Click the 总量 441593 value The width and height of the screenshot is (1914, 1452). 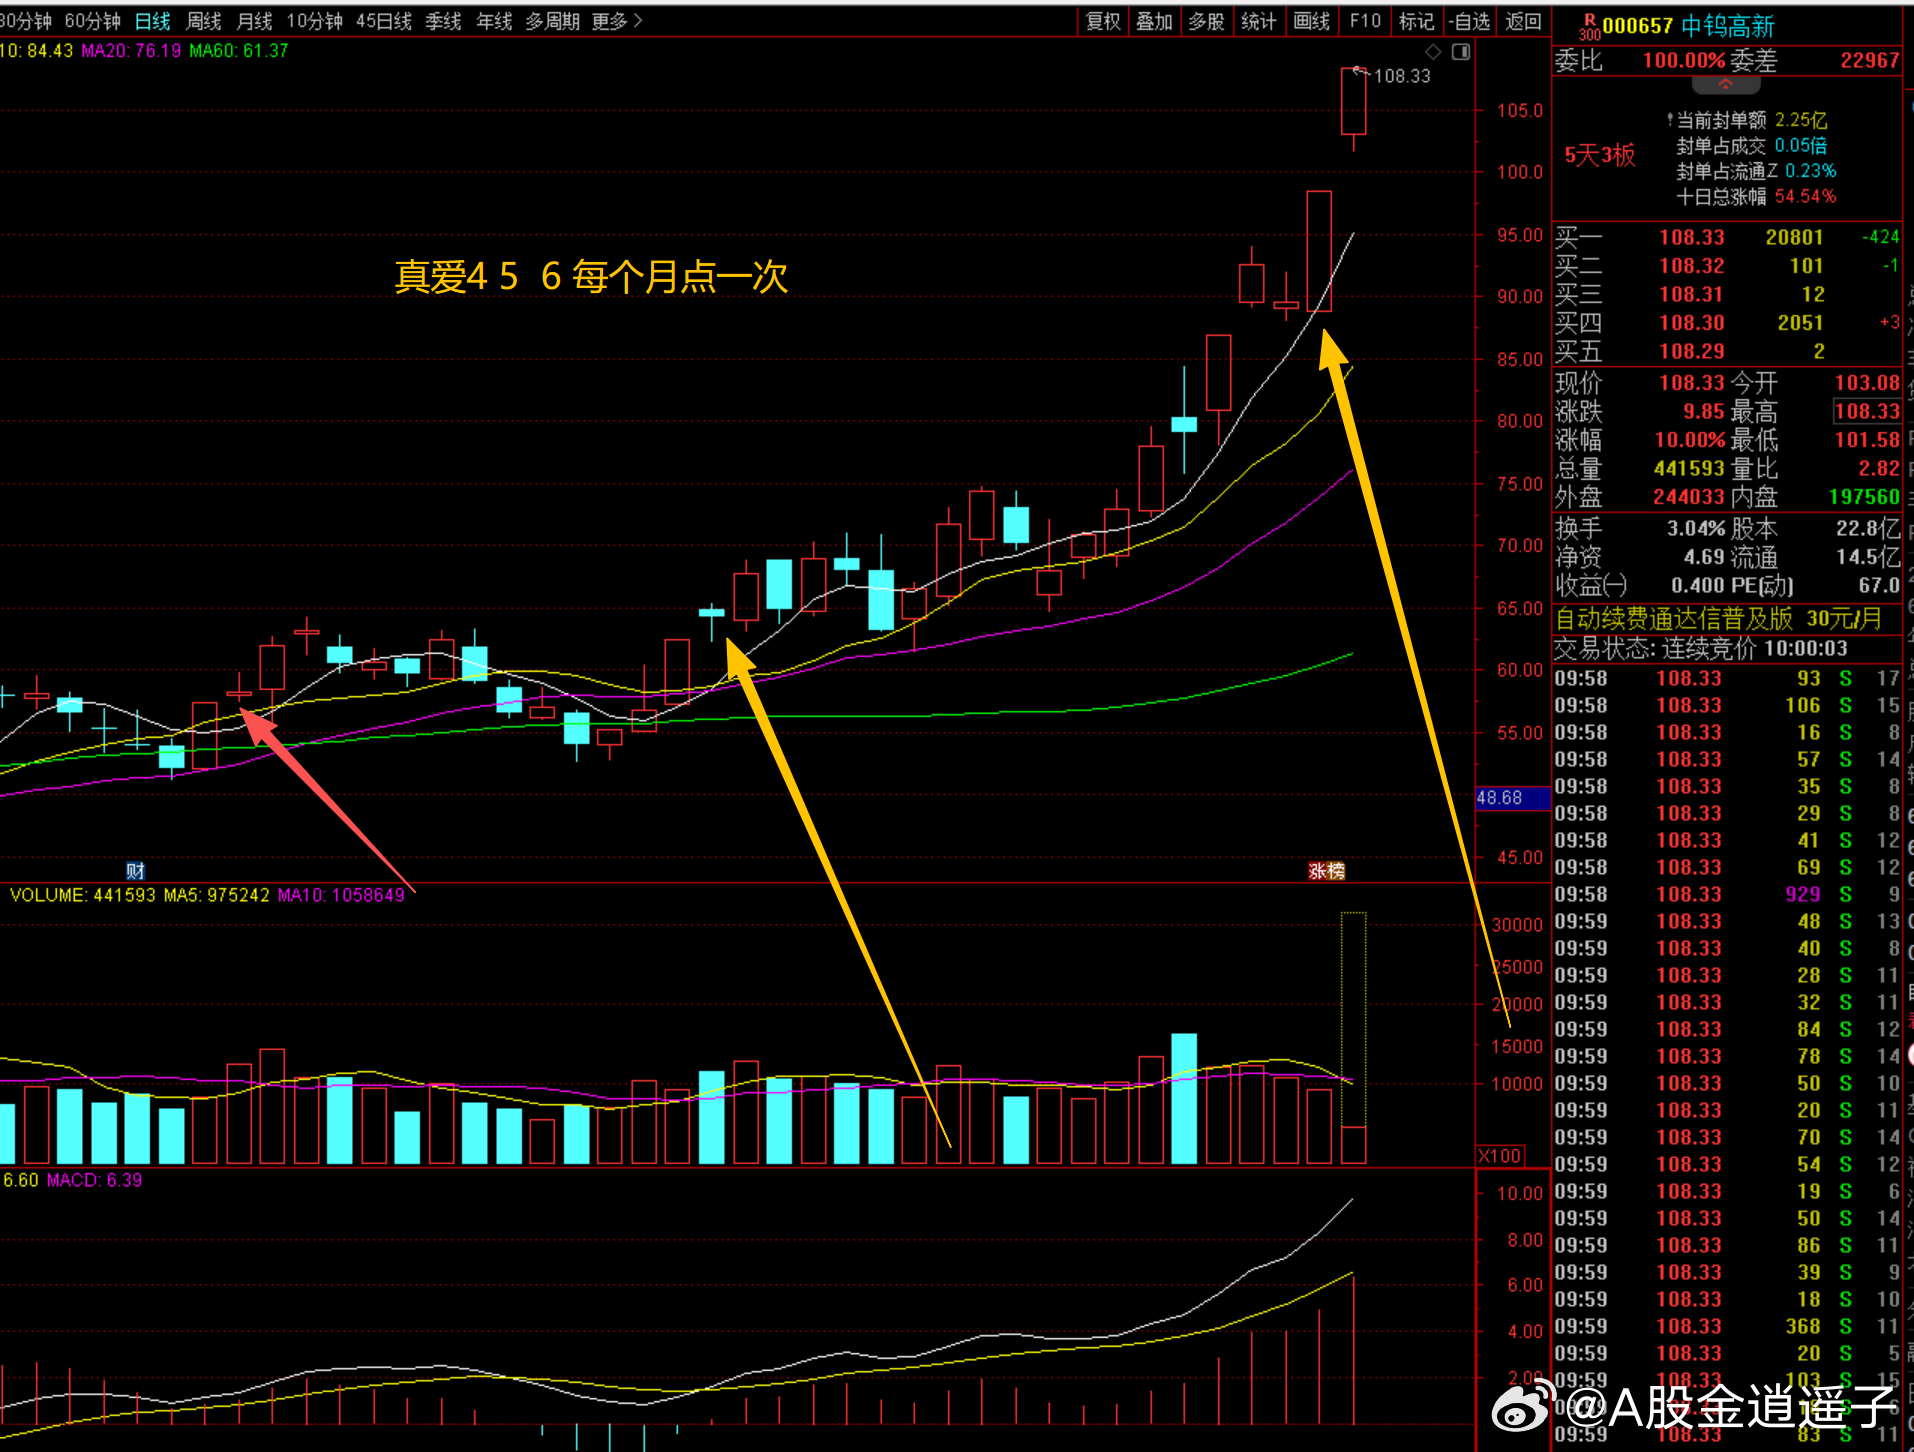[x=1689, y=468]
